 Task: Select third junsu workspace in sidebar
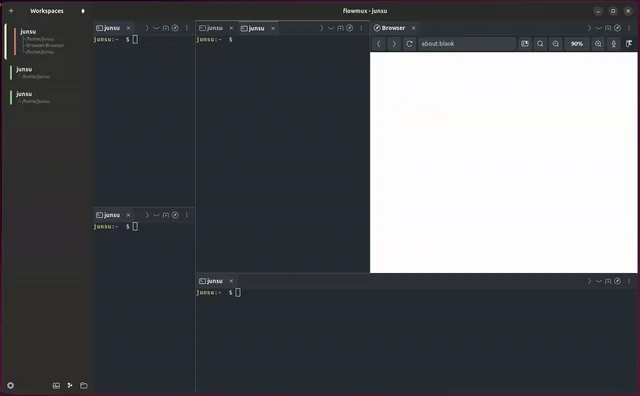[49, 97]
